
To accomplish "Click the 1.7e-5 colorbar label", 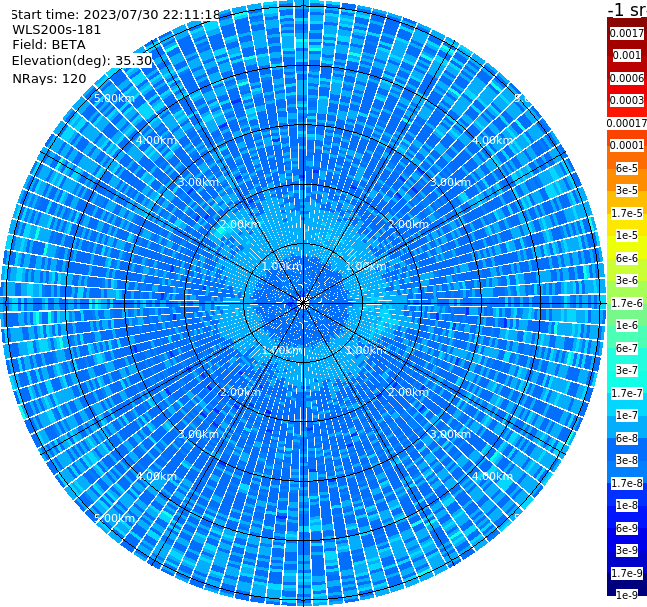I will [627, 213].
